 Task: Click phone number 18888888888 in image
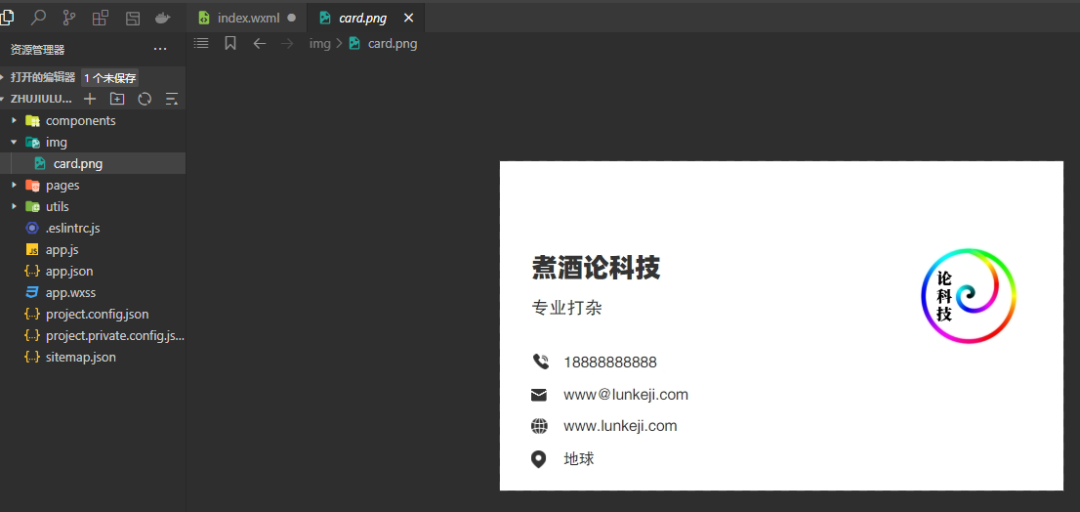pos(610,362)
